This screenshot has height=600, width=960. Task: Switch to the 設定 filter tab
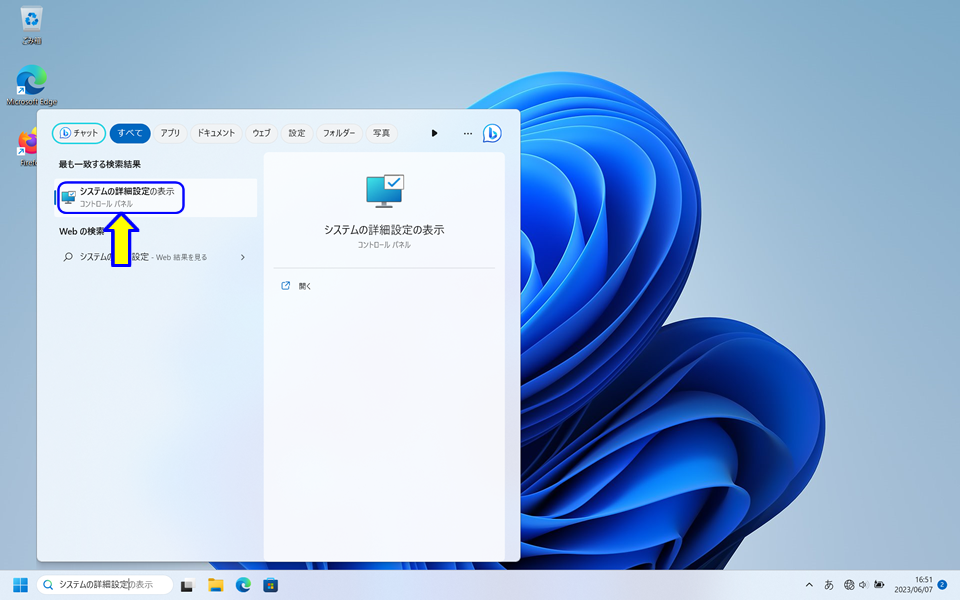(297, 133)
